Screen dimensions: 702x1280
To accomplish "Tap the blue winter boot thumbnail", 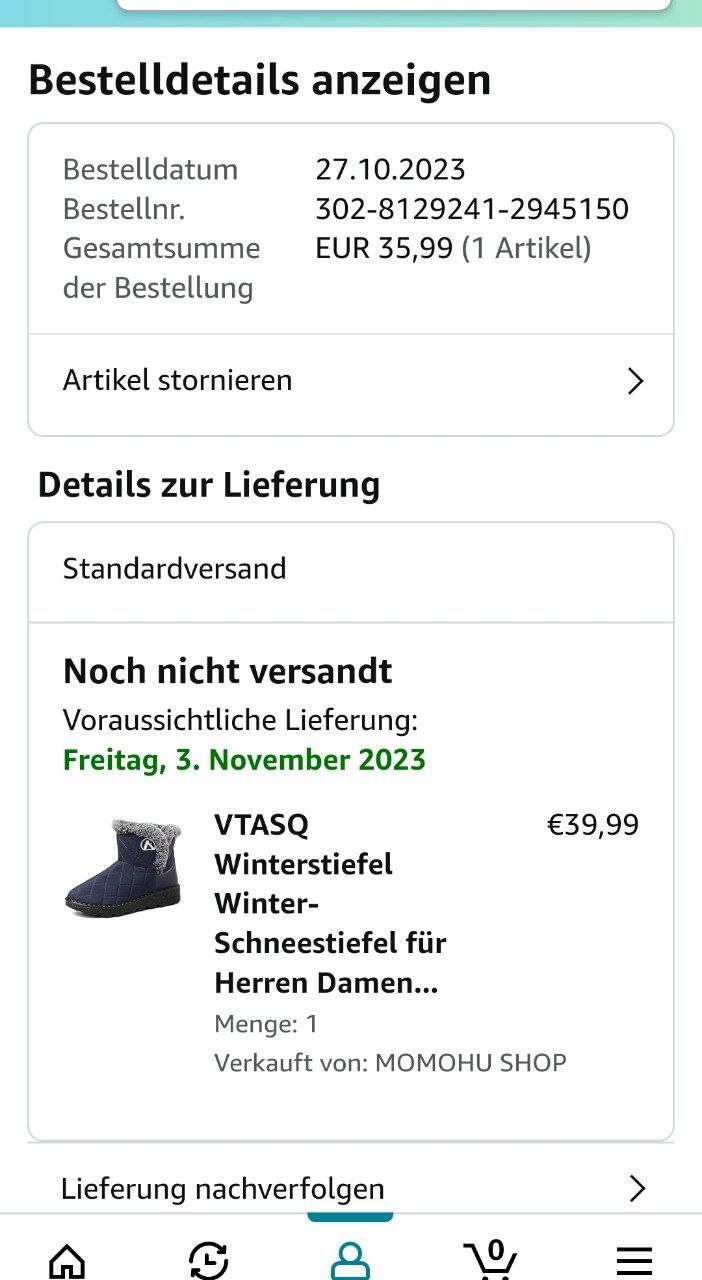I will click(122, 866).
